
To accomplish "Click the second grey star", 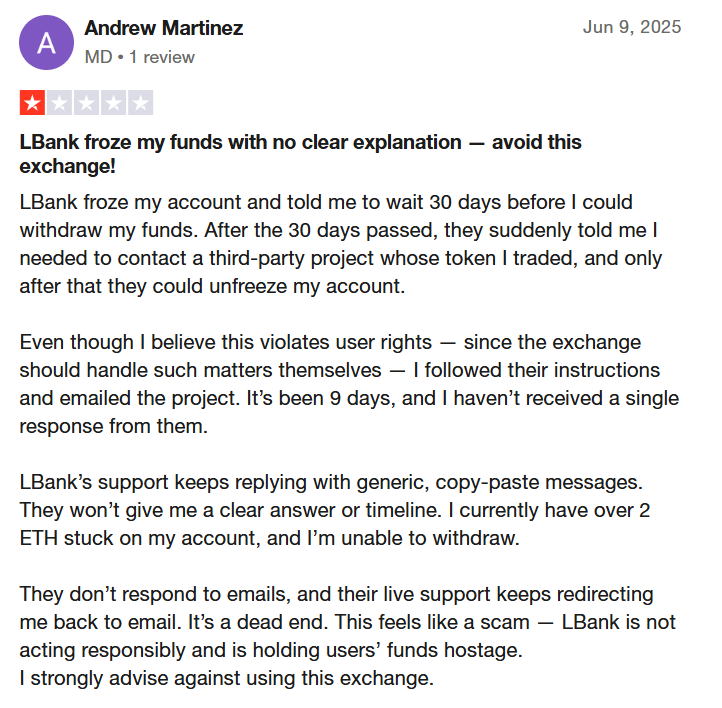I will [59, 102].
